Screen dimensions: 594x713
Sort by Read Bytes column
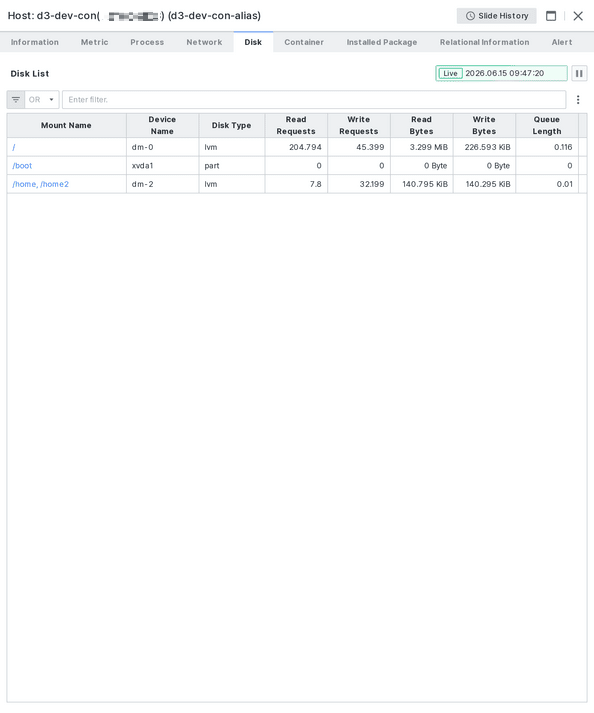422,126
